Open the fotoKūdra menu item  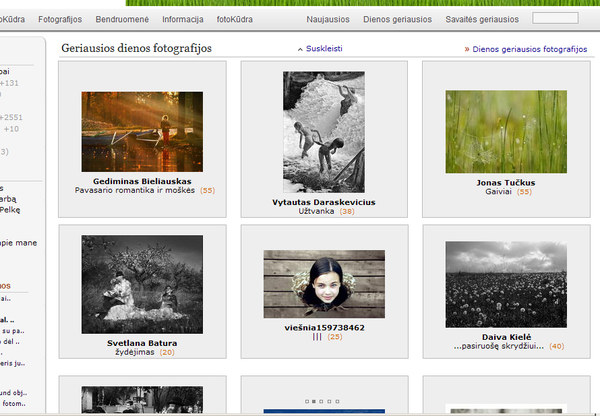coord(237,19)
